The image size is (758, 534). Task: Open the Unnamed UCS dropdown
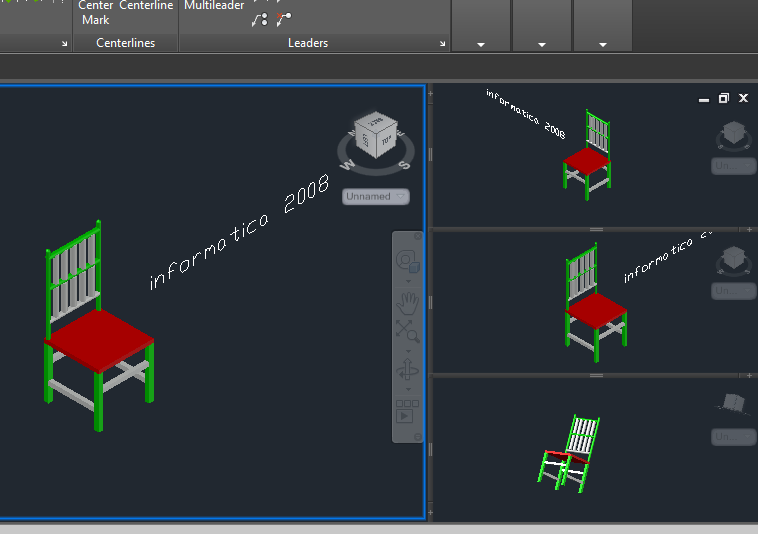pyautogui.click(x=376, y=197)
